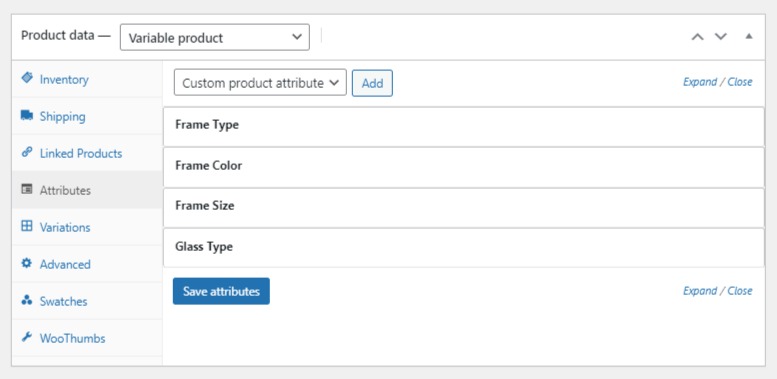777x379 pixels.
Task: Move Product data panel up
Action: click(698, 37)
